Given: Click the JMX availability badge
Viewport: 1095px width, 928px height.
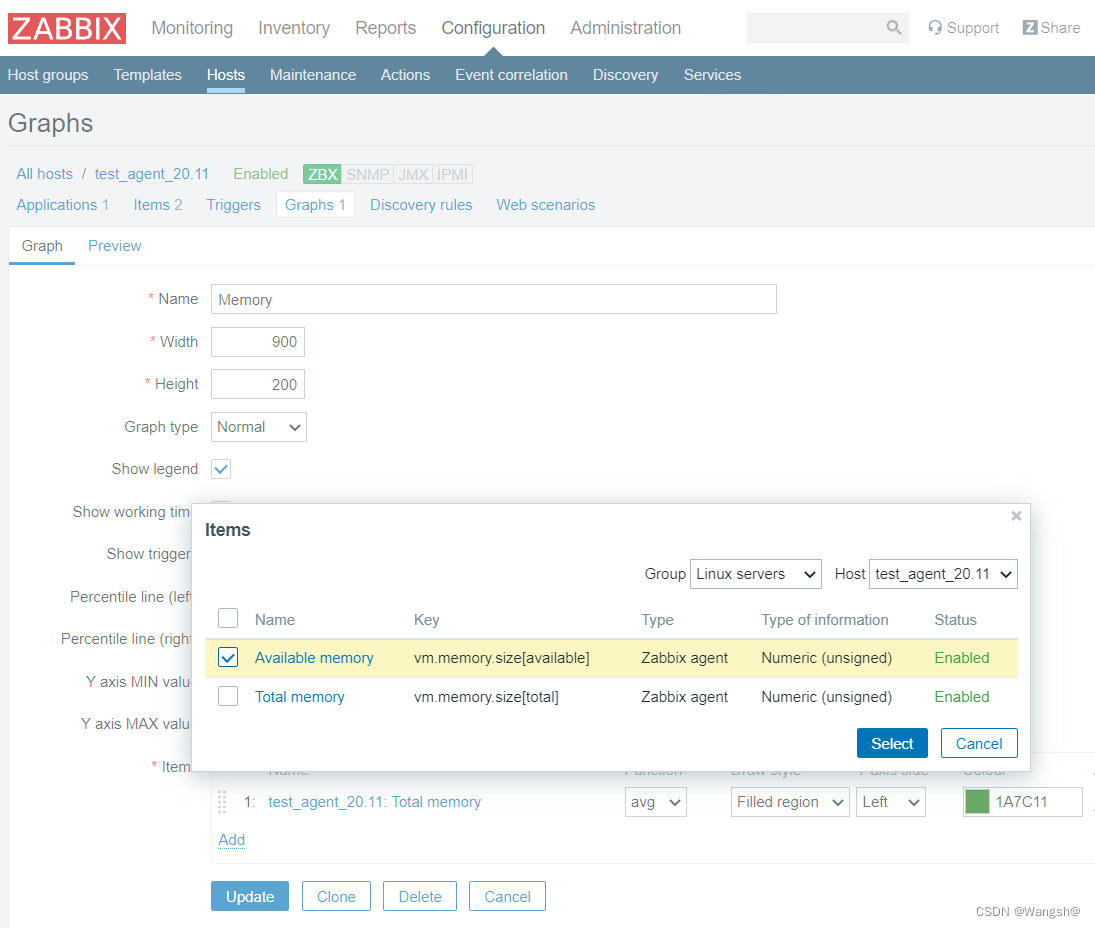Looking at the screenshot, I should pos(413,175).
